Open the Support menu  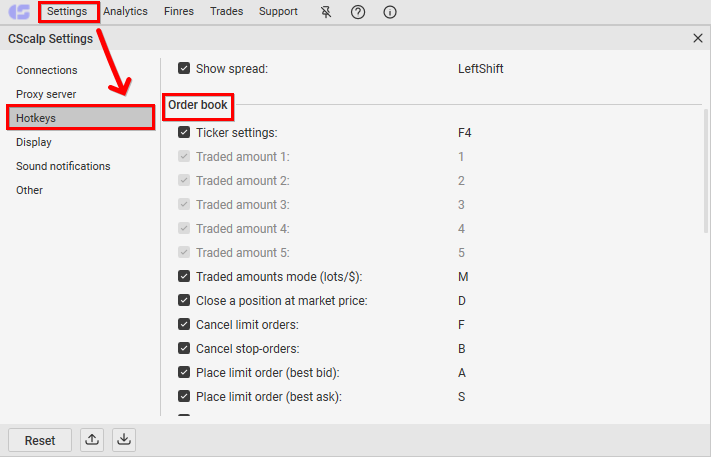click(x=278, y=11)
